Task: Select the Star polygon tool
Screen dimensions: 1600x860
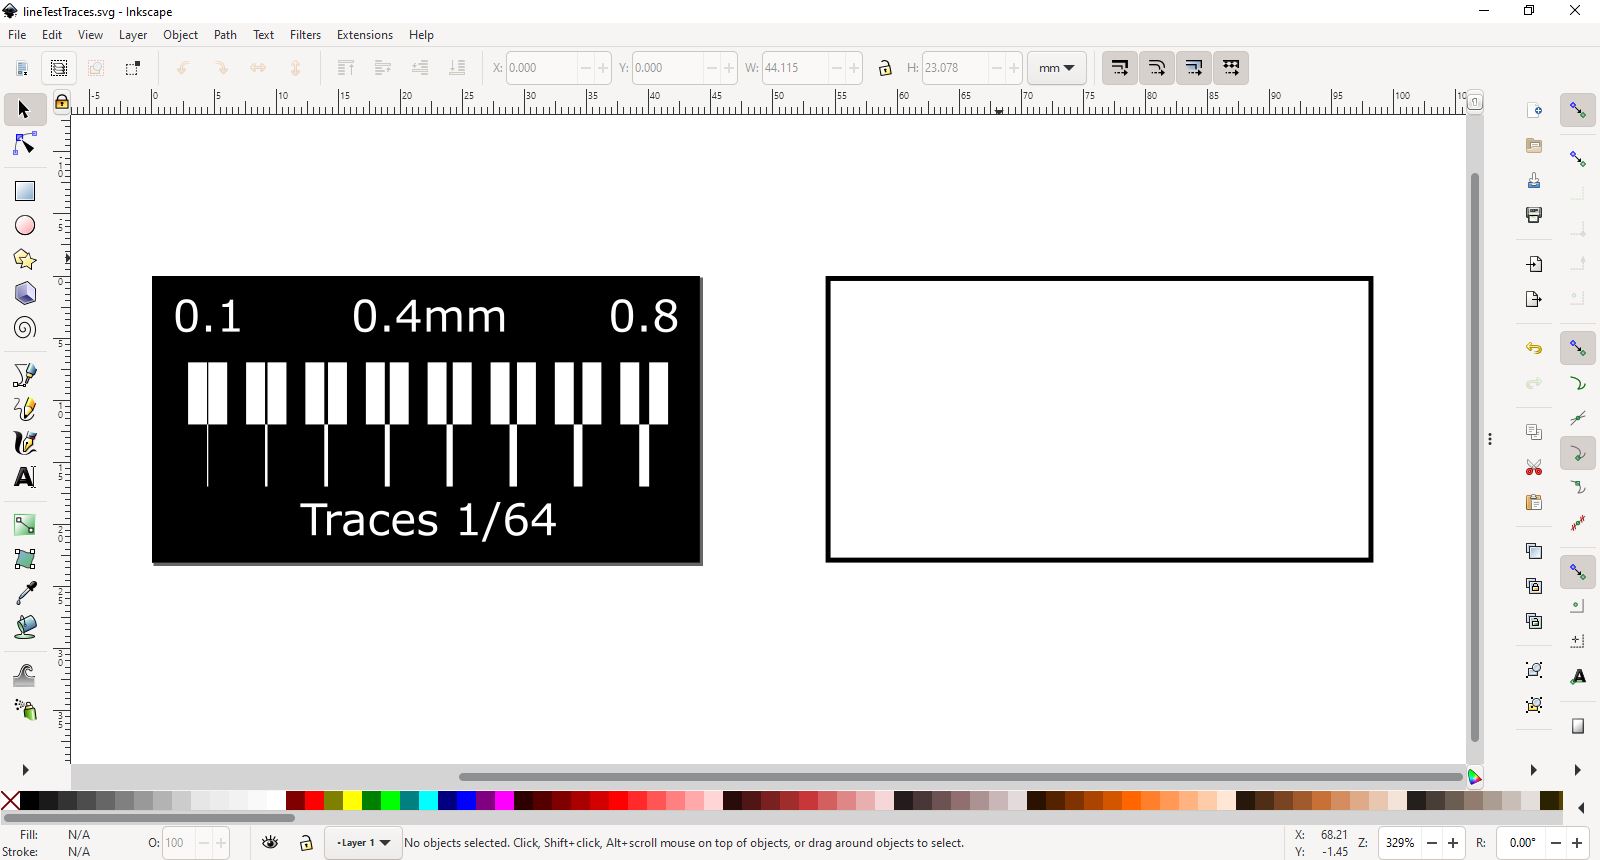Action: coord(24,260)
